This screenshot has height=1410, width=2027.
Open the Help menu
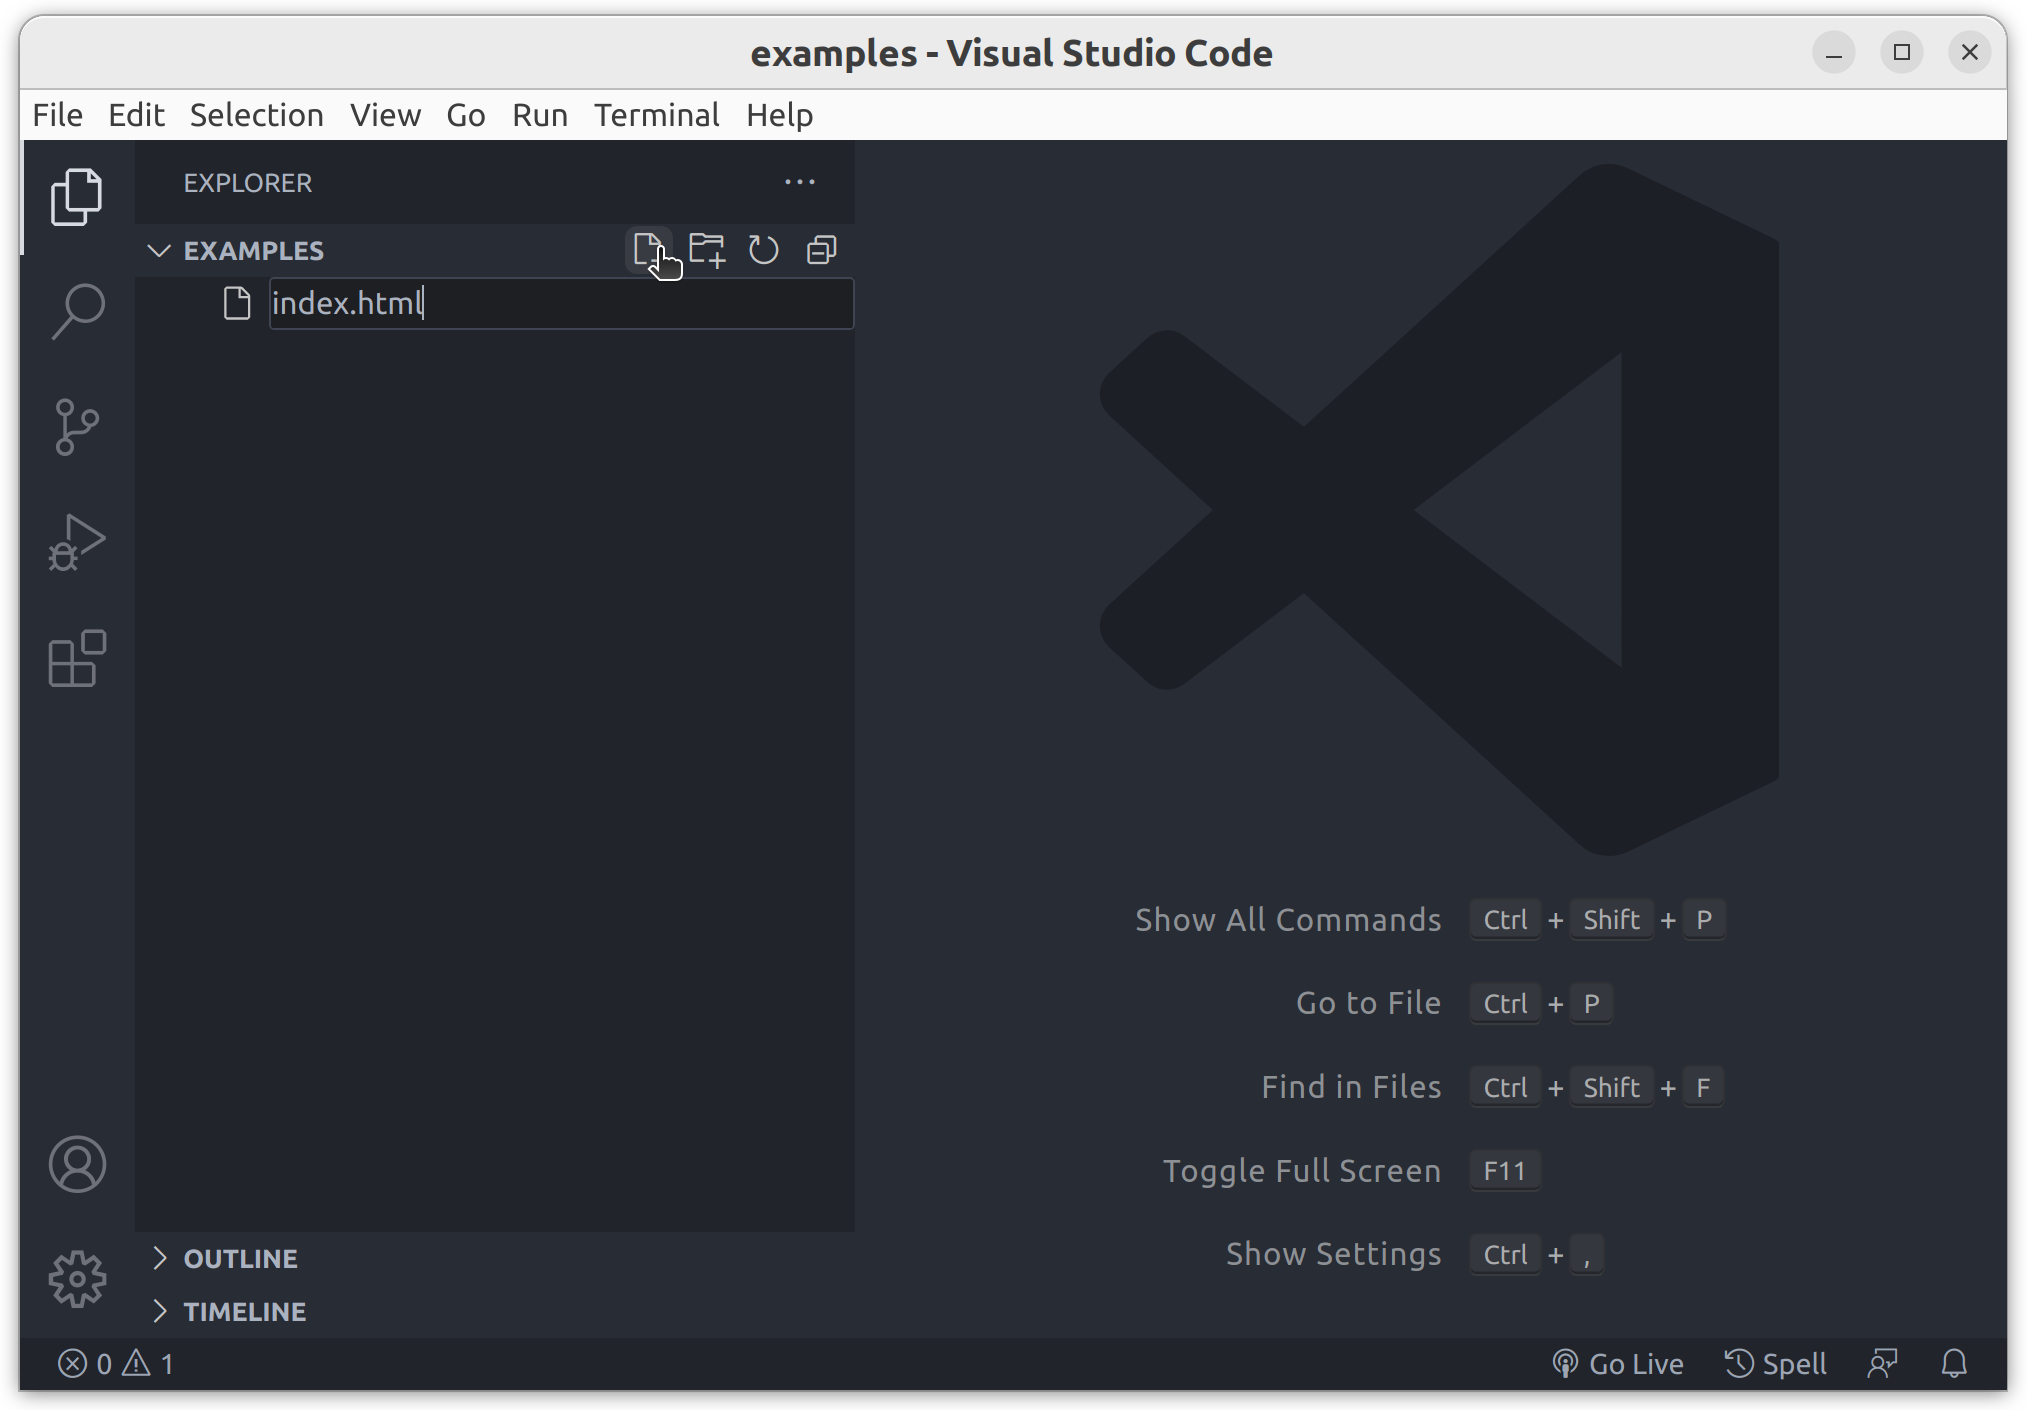tap(779, 115)
